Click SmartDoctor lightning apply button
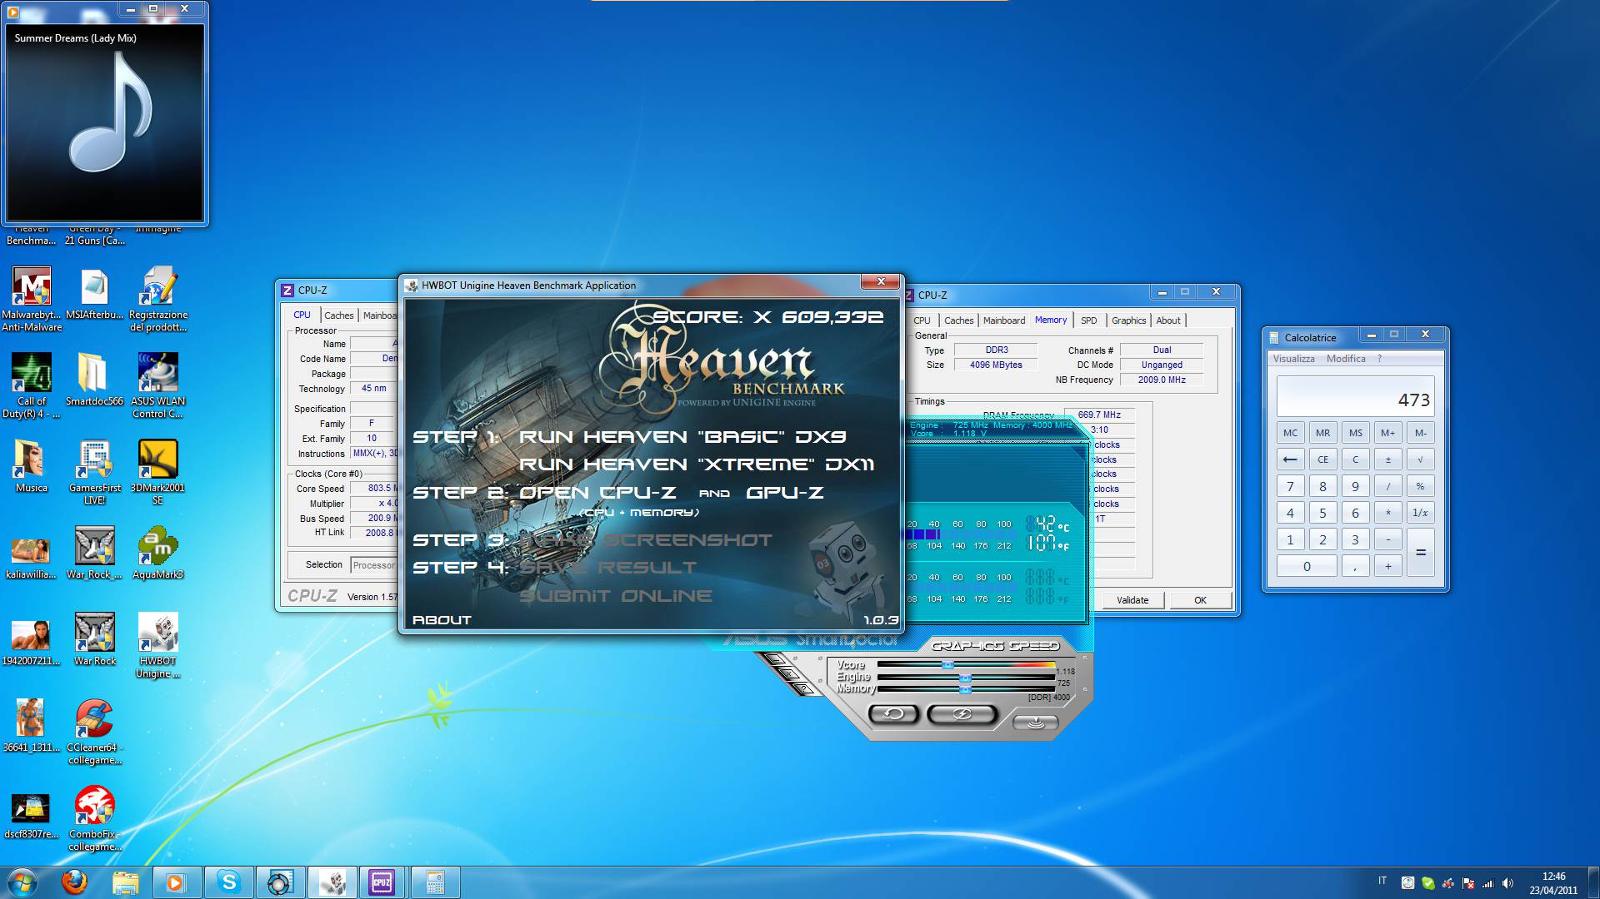1600x899 pixels. coord(961,713)
